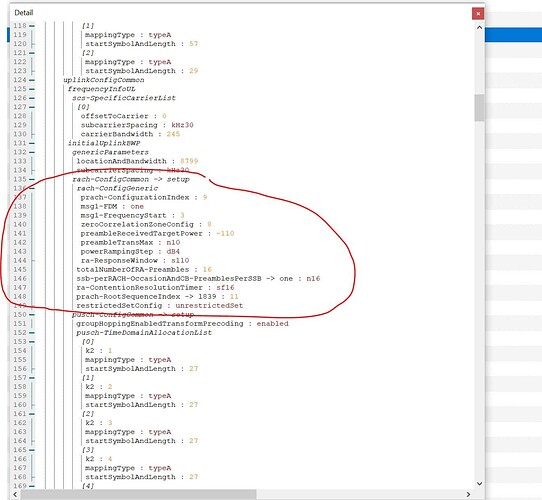This screenshot has width=542, height=500.
Task: Select the totalNumberOfRA-Preambles : 16 line
Action: [x=144, y=269]
